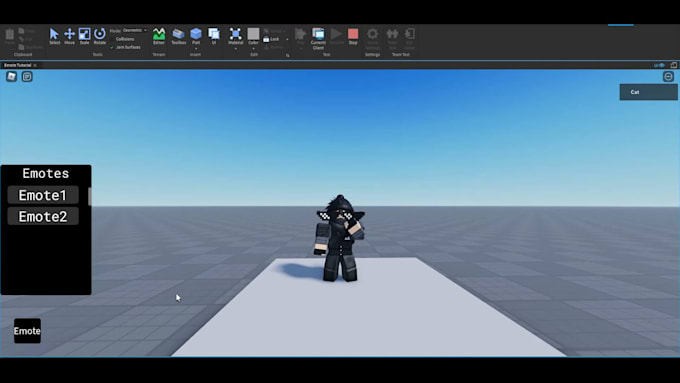Select the Cat player entry
The width and height of the screenshot is (680, 383).
point(648,92)
